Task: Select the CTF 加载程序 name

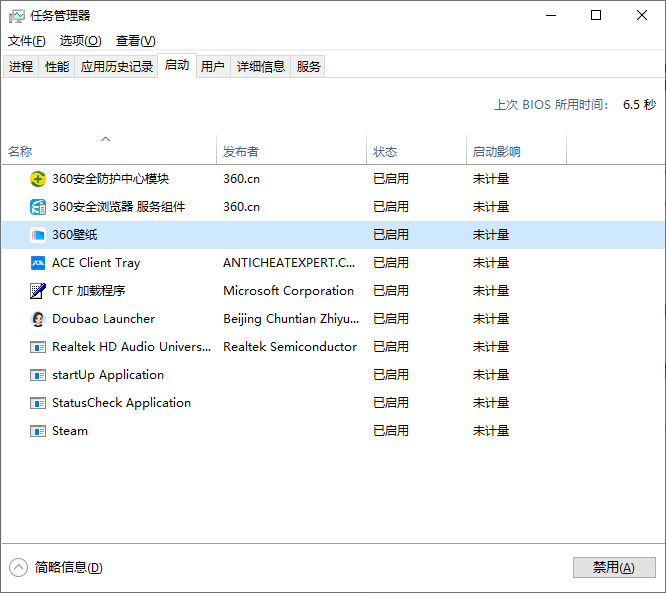Action: tap(88, 291)
